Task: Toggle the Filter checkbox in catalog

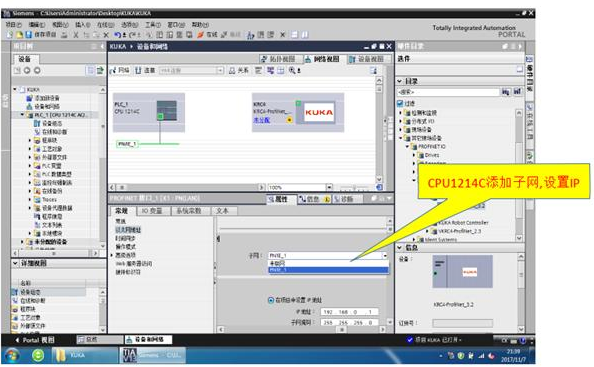Action: (400, 103)
